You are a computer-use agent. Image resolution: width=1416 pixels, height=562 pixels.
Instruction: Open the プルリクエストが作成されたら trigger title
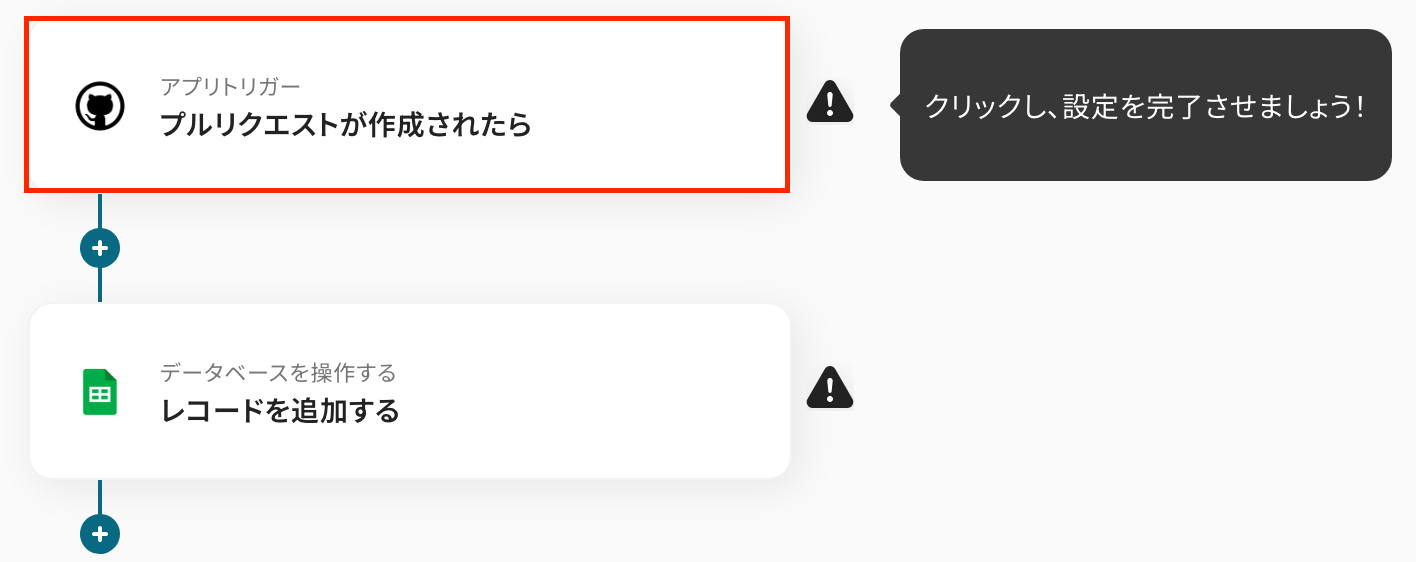pos(346,125)
